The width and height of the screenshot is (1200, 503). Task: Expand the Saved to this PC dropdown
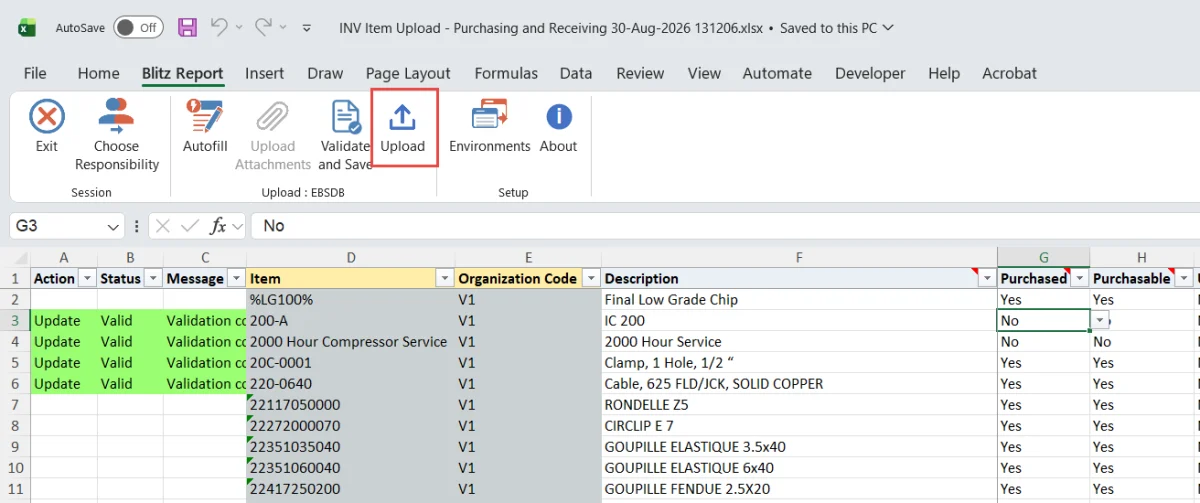(889, 28)
